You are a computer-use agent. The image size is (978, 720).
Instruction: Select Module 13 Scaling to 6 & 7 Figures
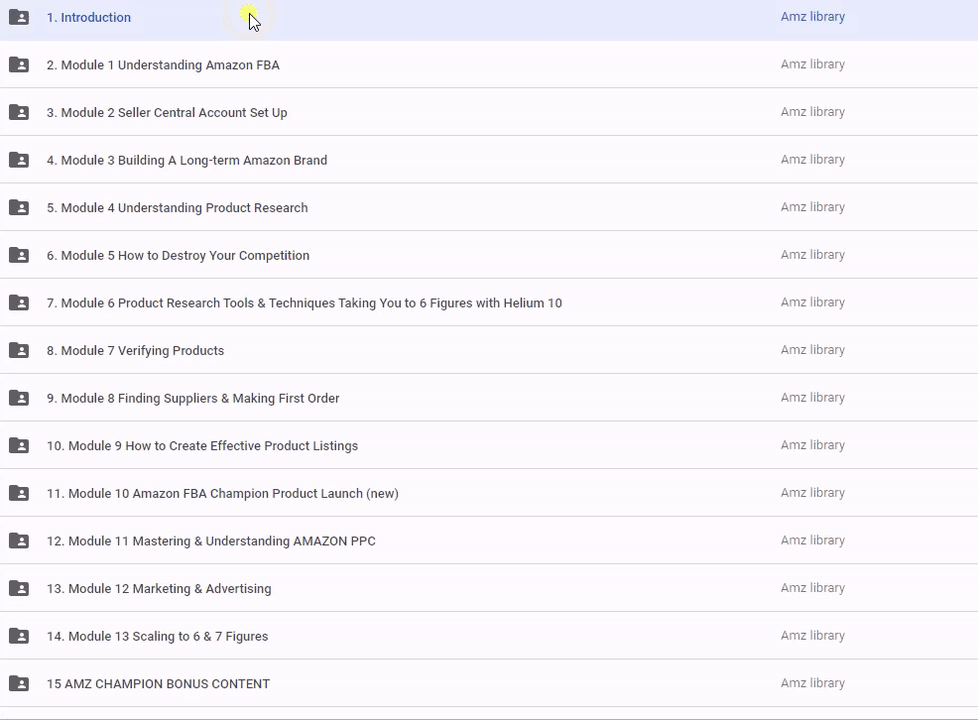coord(157,636)
